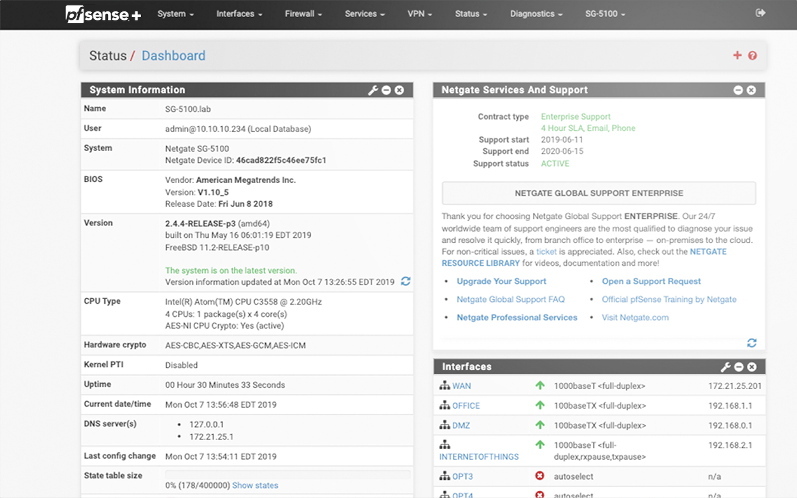This screenshot has height=498, width=797.
Task: Click Visit Netgate.com link
Action: coord(635,317)
